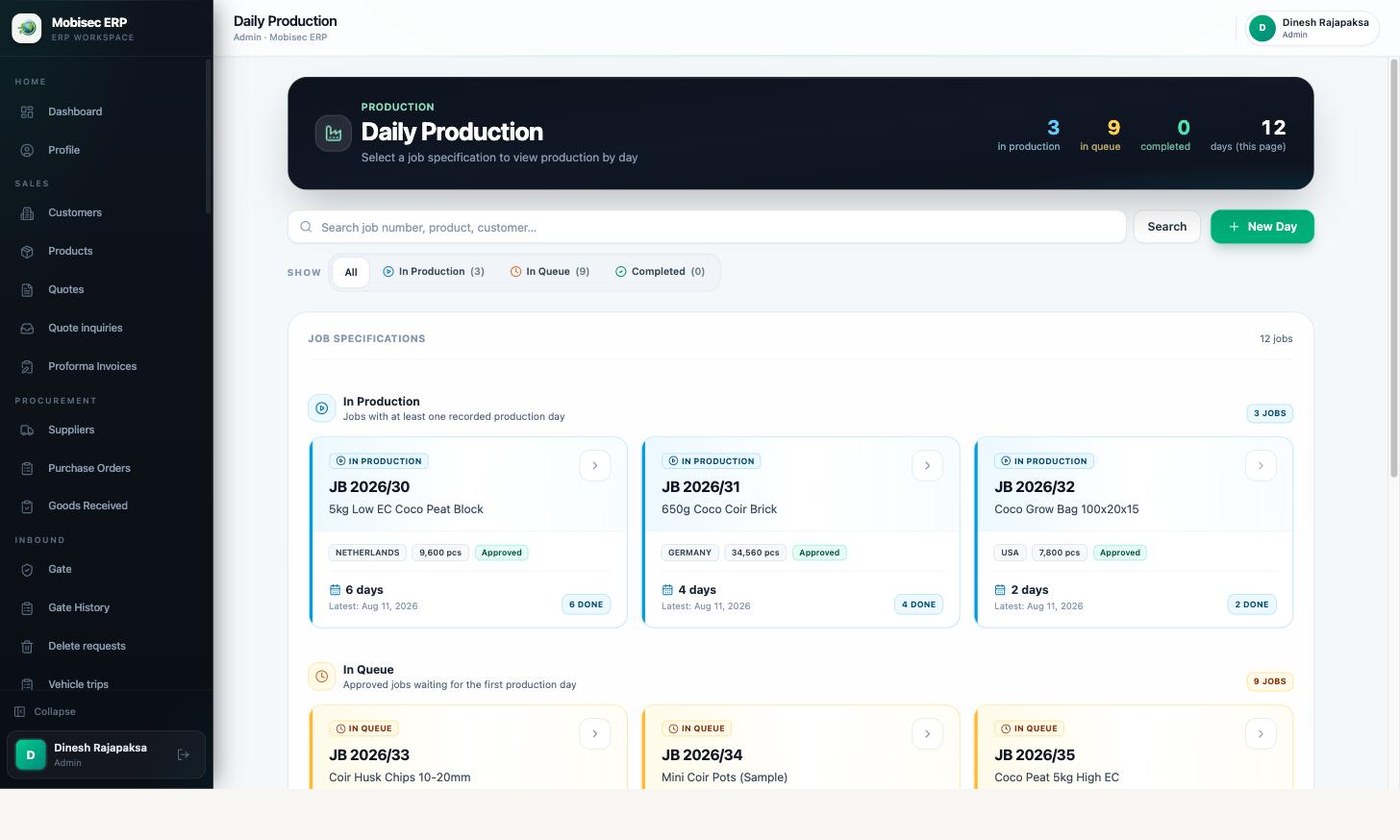1400x840 pixels.
Task: Click the 3 JOBS badge
Action: click(1270, 413)
